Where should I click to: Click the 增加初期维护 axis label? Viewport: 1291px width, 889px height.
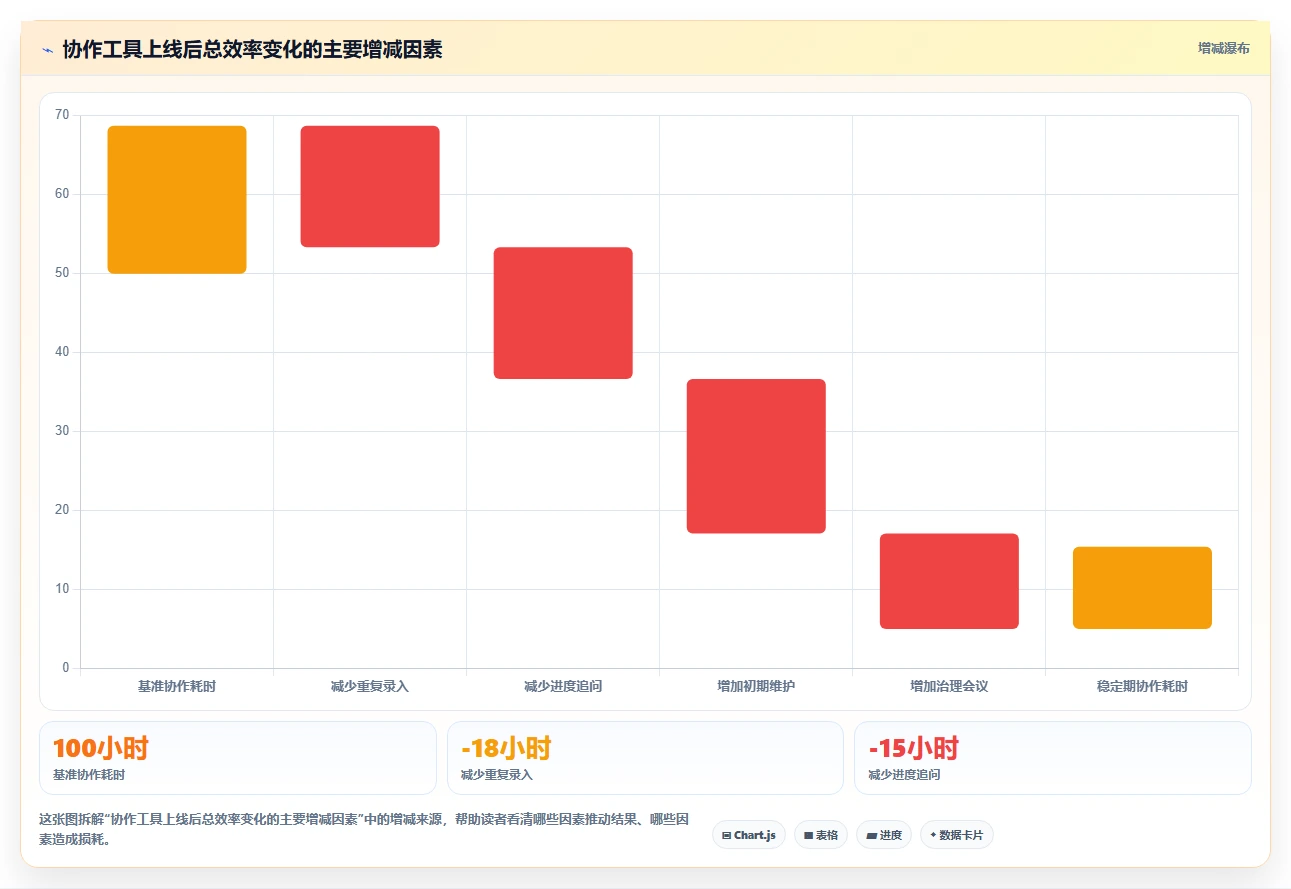(756, 687)
